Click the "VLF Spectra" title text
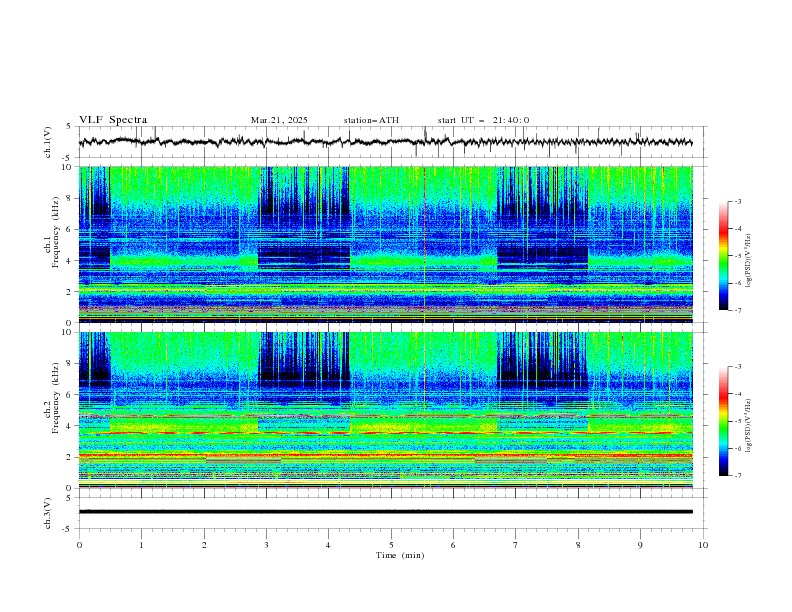 (113, 120)
